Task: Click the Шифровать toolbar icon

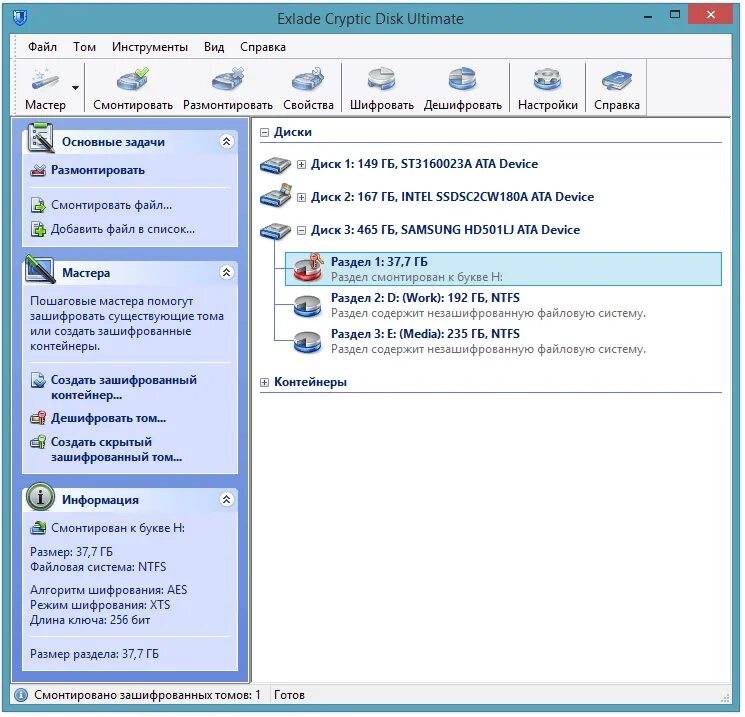Action: pos(382,79)
